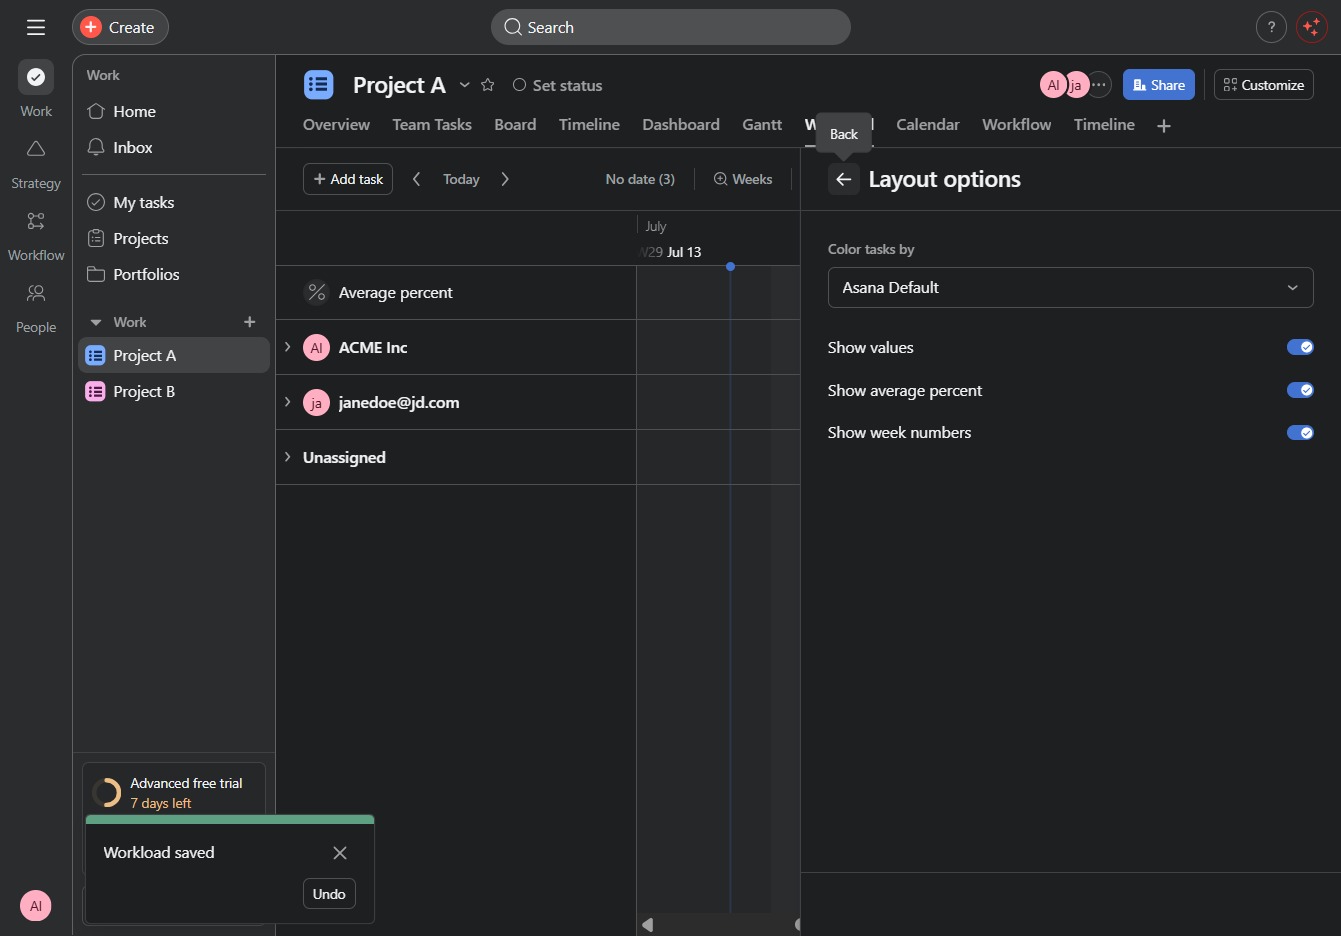Click the Customize button
The height and width of the screenshot is (936, 1341).
[1264, 85]
